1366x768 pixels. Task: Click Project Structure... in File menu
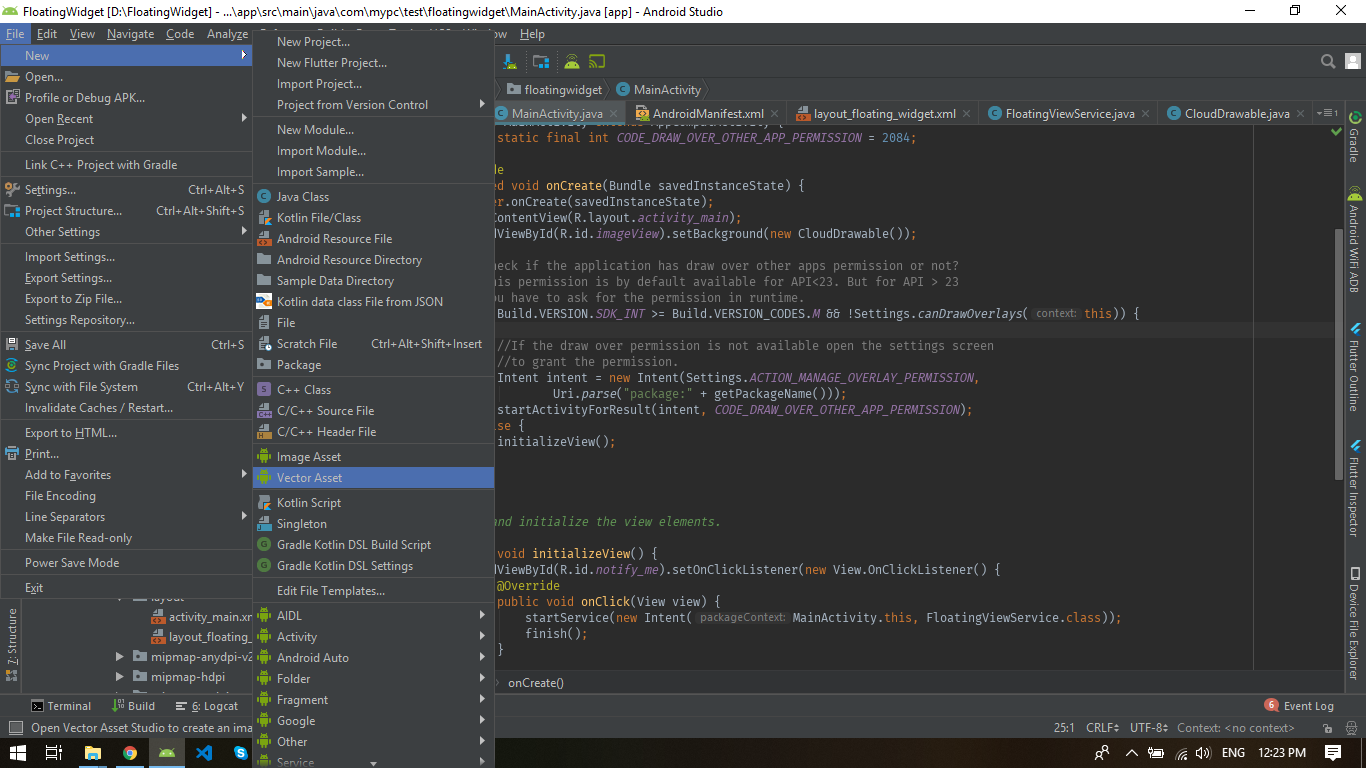[x=126, y=211]
